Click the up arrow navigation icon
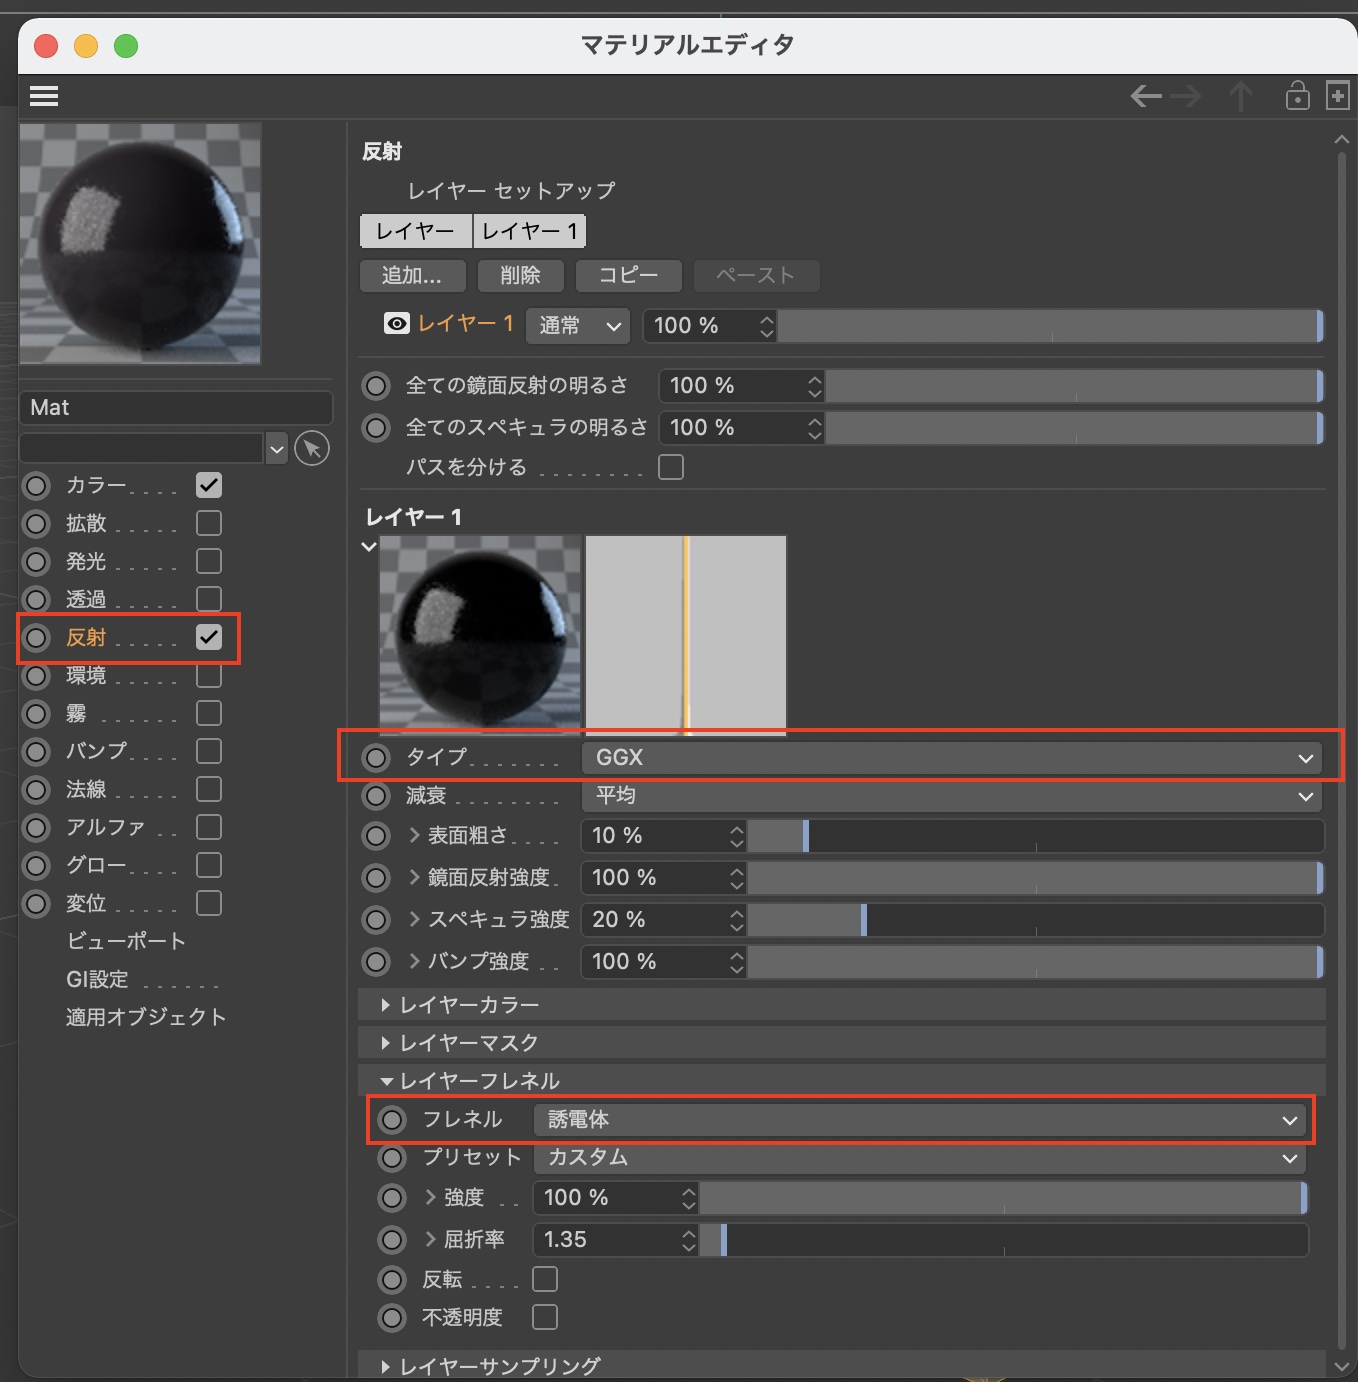This screenshot has width=1358, height=1382. (1241, 97)
